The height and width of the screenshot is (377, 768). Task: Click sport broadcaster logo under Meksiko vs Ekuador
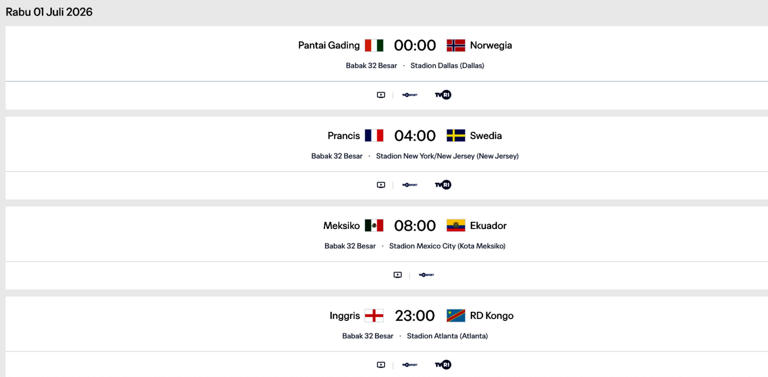[426, 275]
